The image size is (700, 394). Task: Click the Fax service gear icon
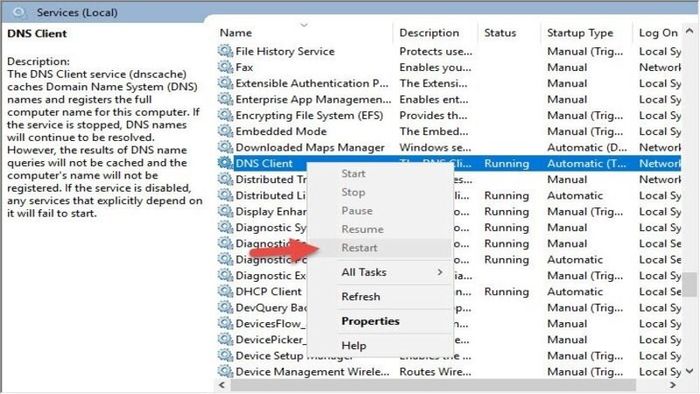(x=225, y=67)
